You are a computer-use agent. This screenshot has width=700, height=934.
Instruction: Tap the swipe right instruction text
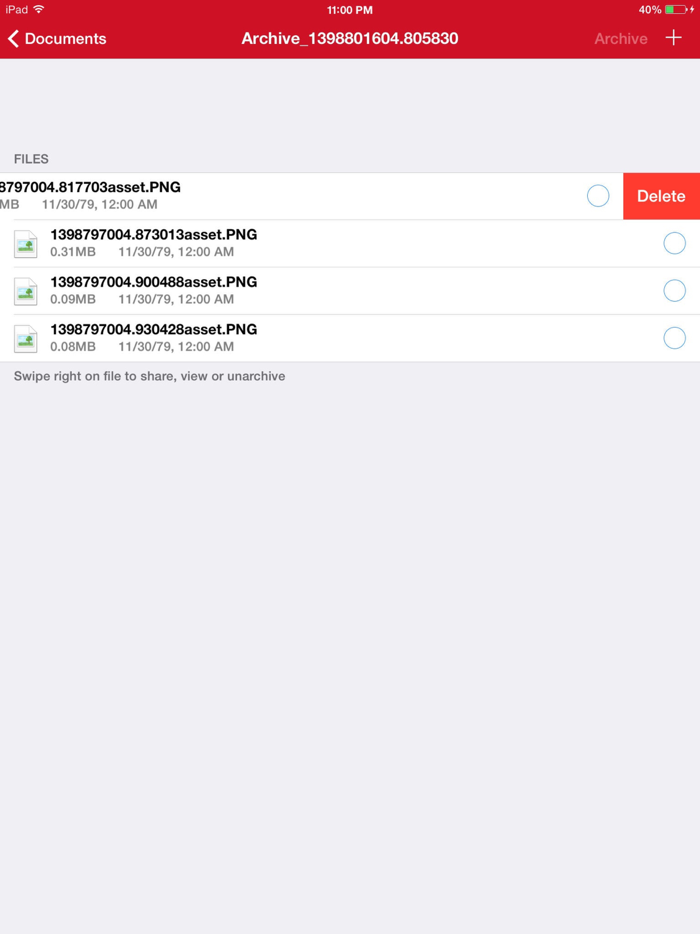click(149, 376)
